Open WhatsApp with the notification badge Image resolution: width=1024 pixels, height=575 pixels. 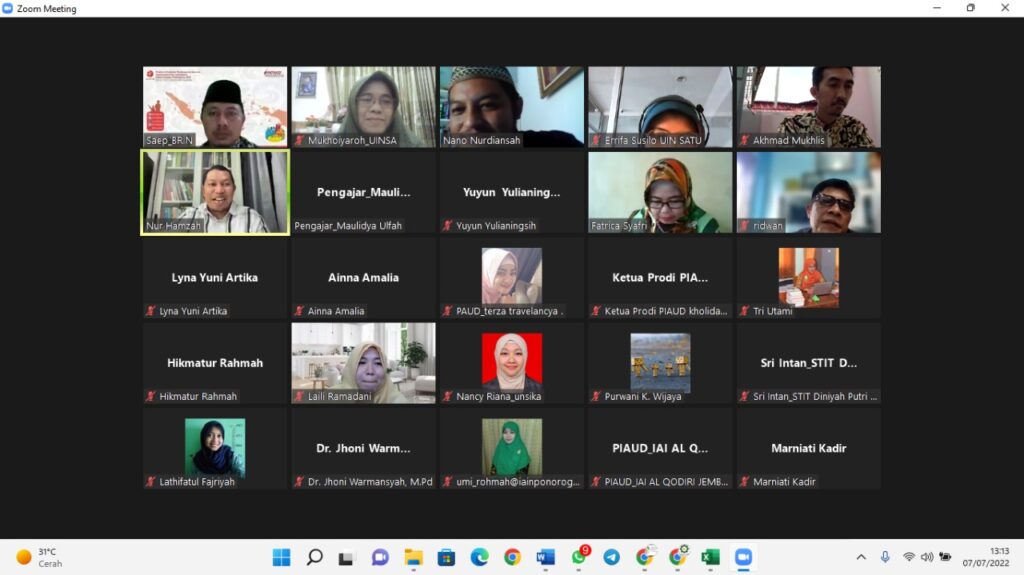point(579,557)
